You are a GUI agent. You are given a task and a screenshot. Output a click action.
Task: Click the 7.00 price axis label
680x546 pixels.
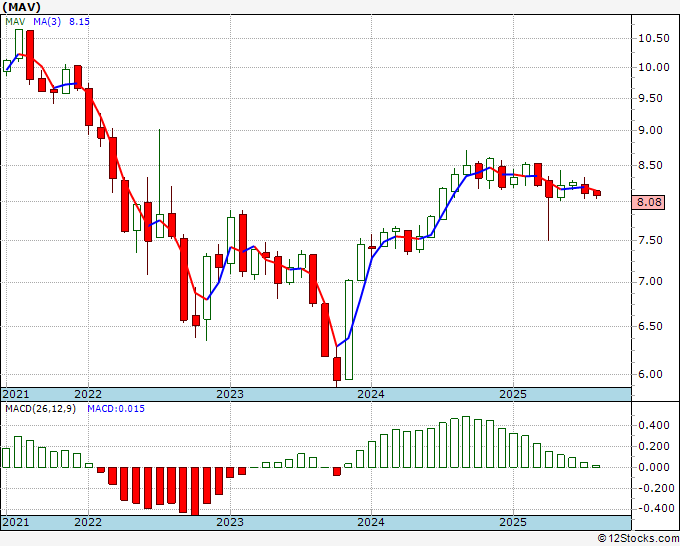[x=650, y=281]
